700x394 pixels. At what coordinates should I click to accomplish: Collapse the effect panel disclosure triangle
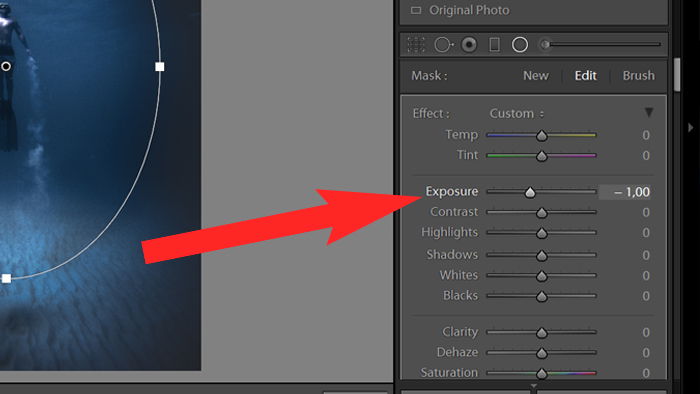tap(649, 112)
